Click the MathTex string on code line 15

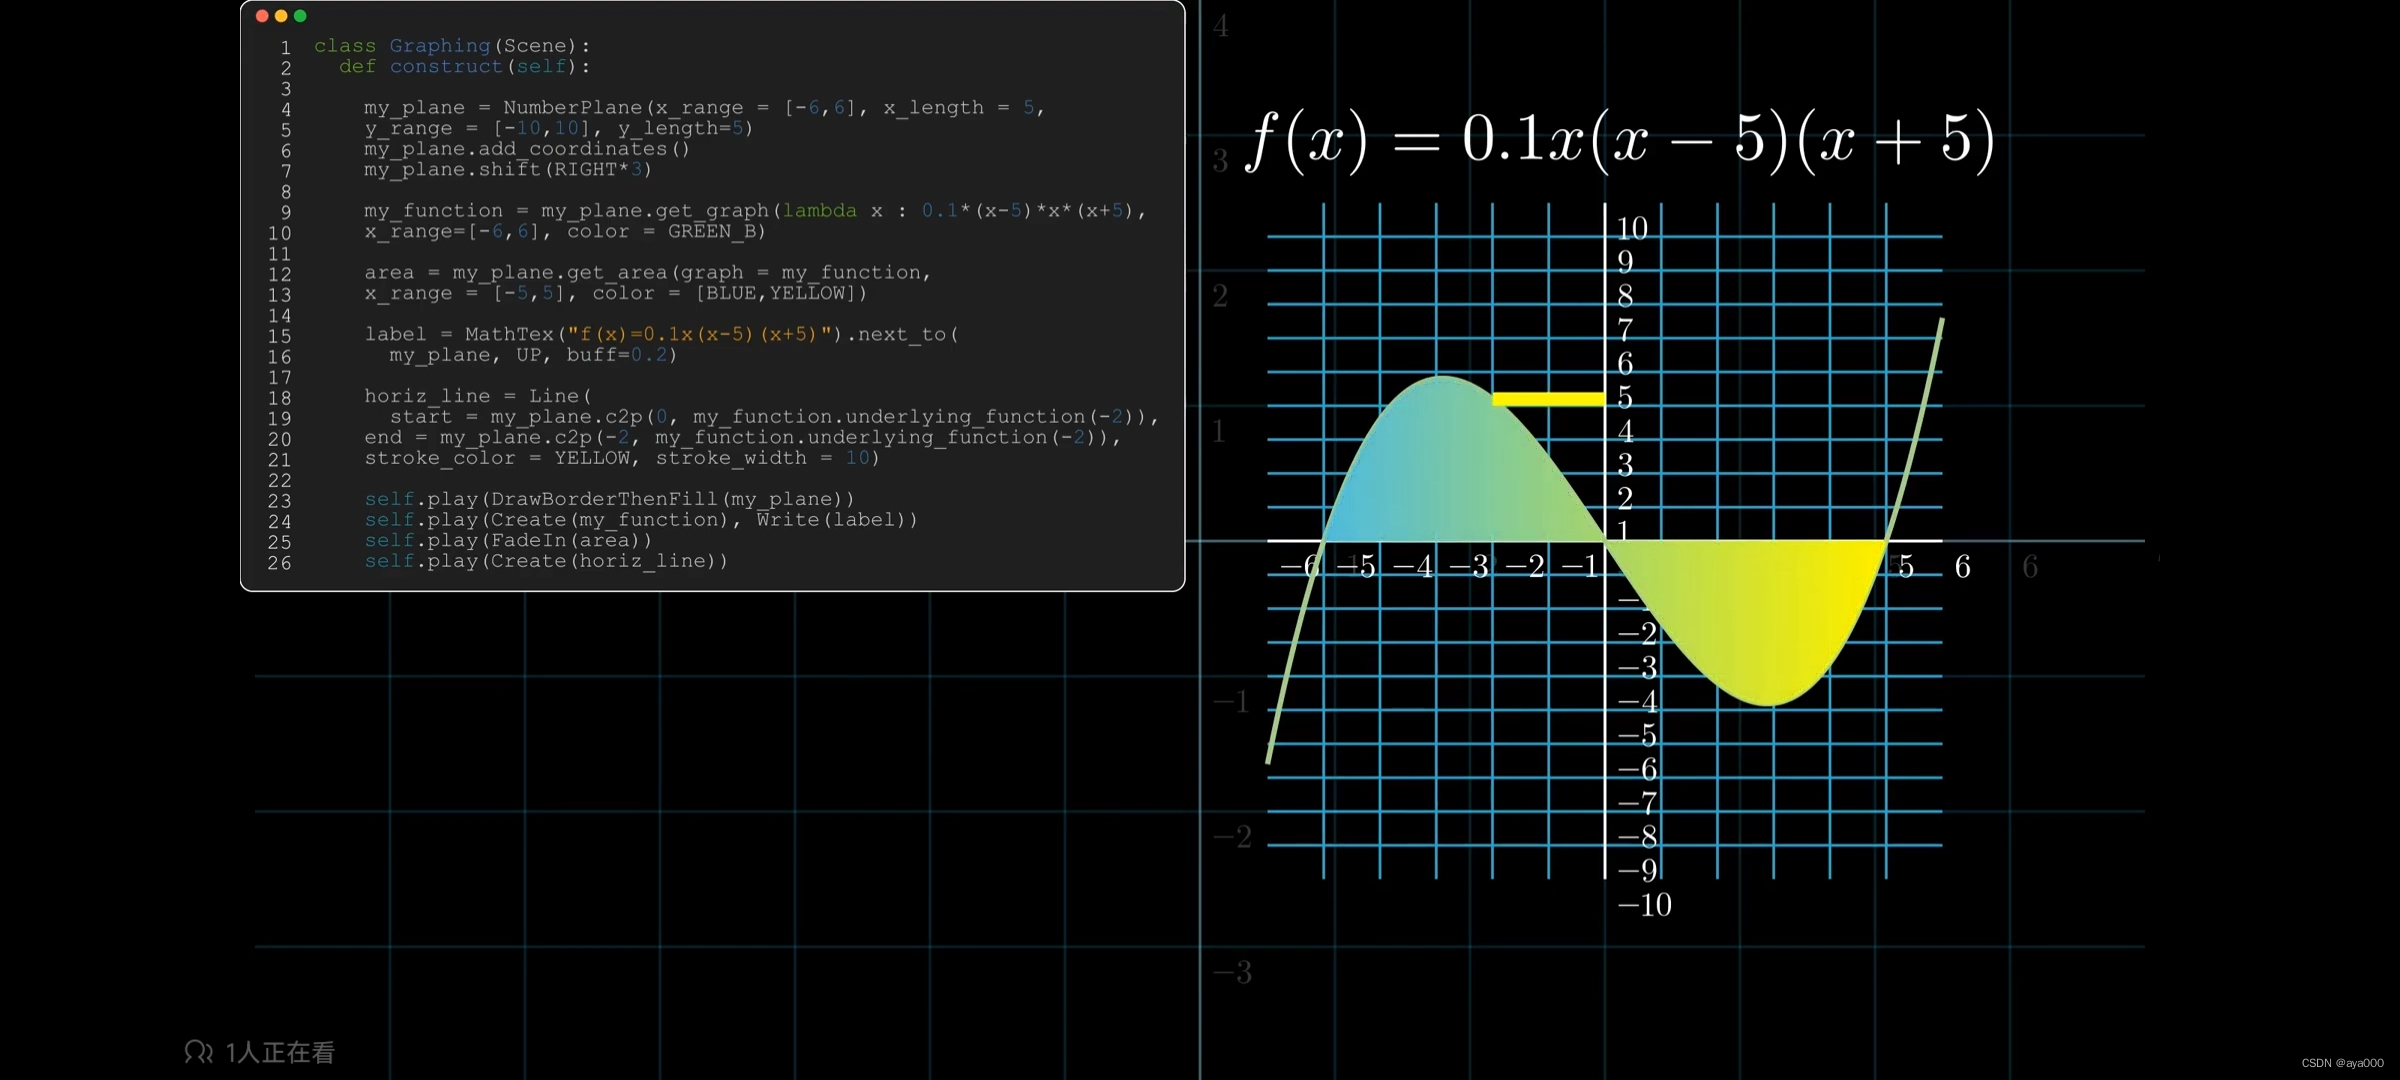click(699, 334)
